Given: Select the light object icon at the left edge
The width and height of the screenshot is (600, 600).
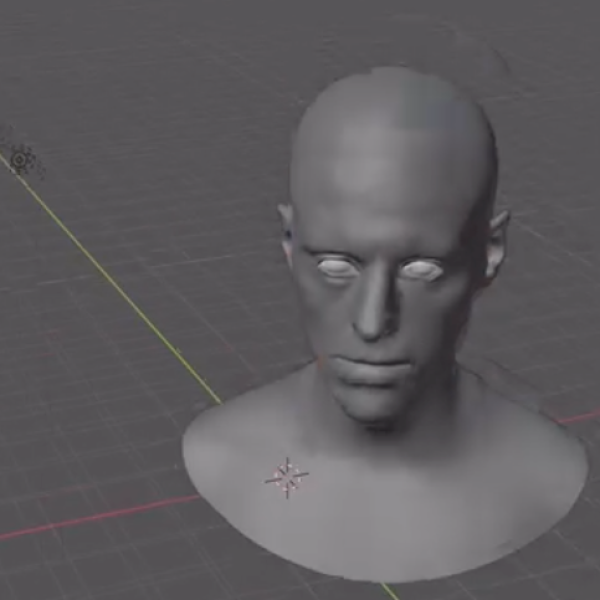Looking at the screenshot, I should tap(22, 159).
